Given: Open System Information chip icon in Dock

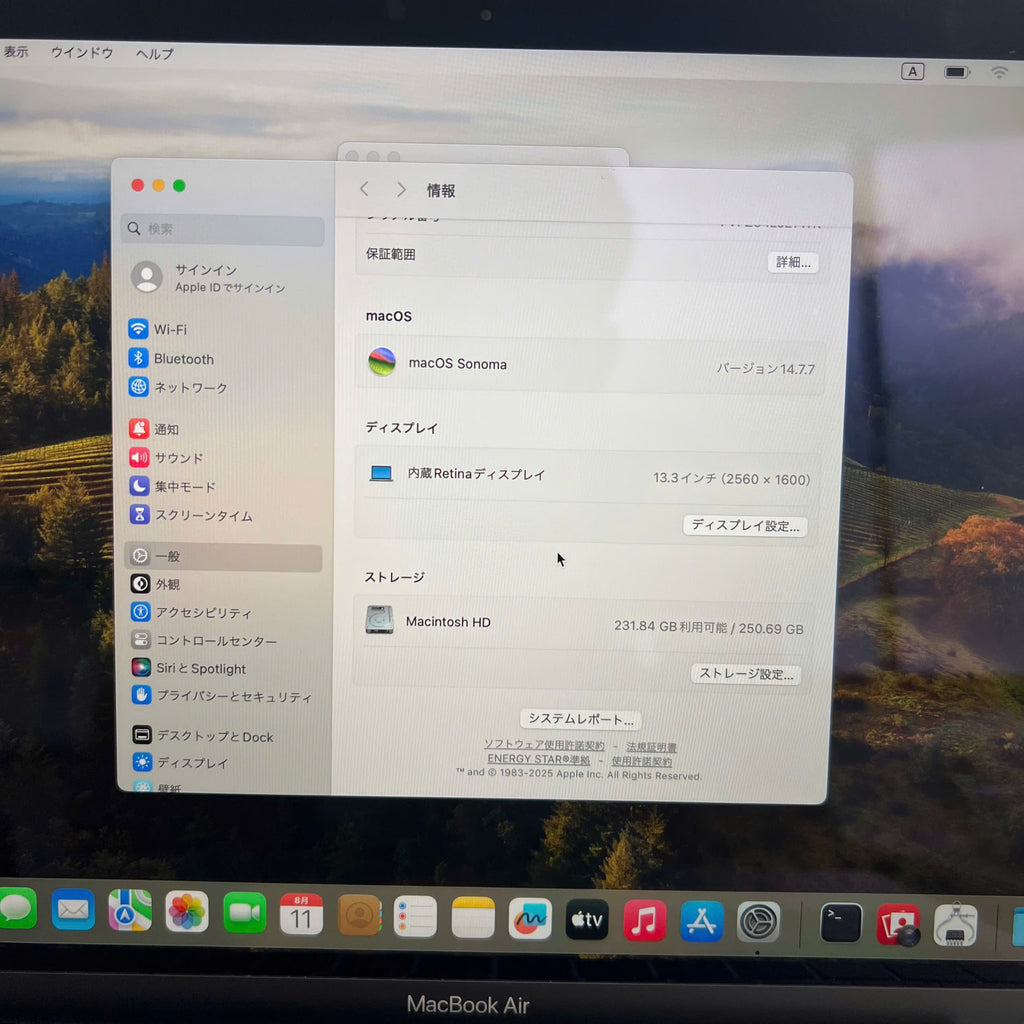Looking at the screenshot, I should point(955,925).
